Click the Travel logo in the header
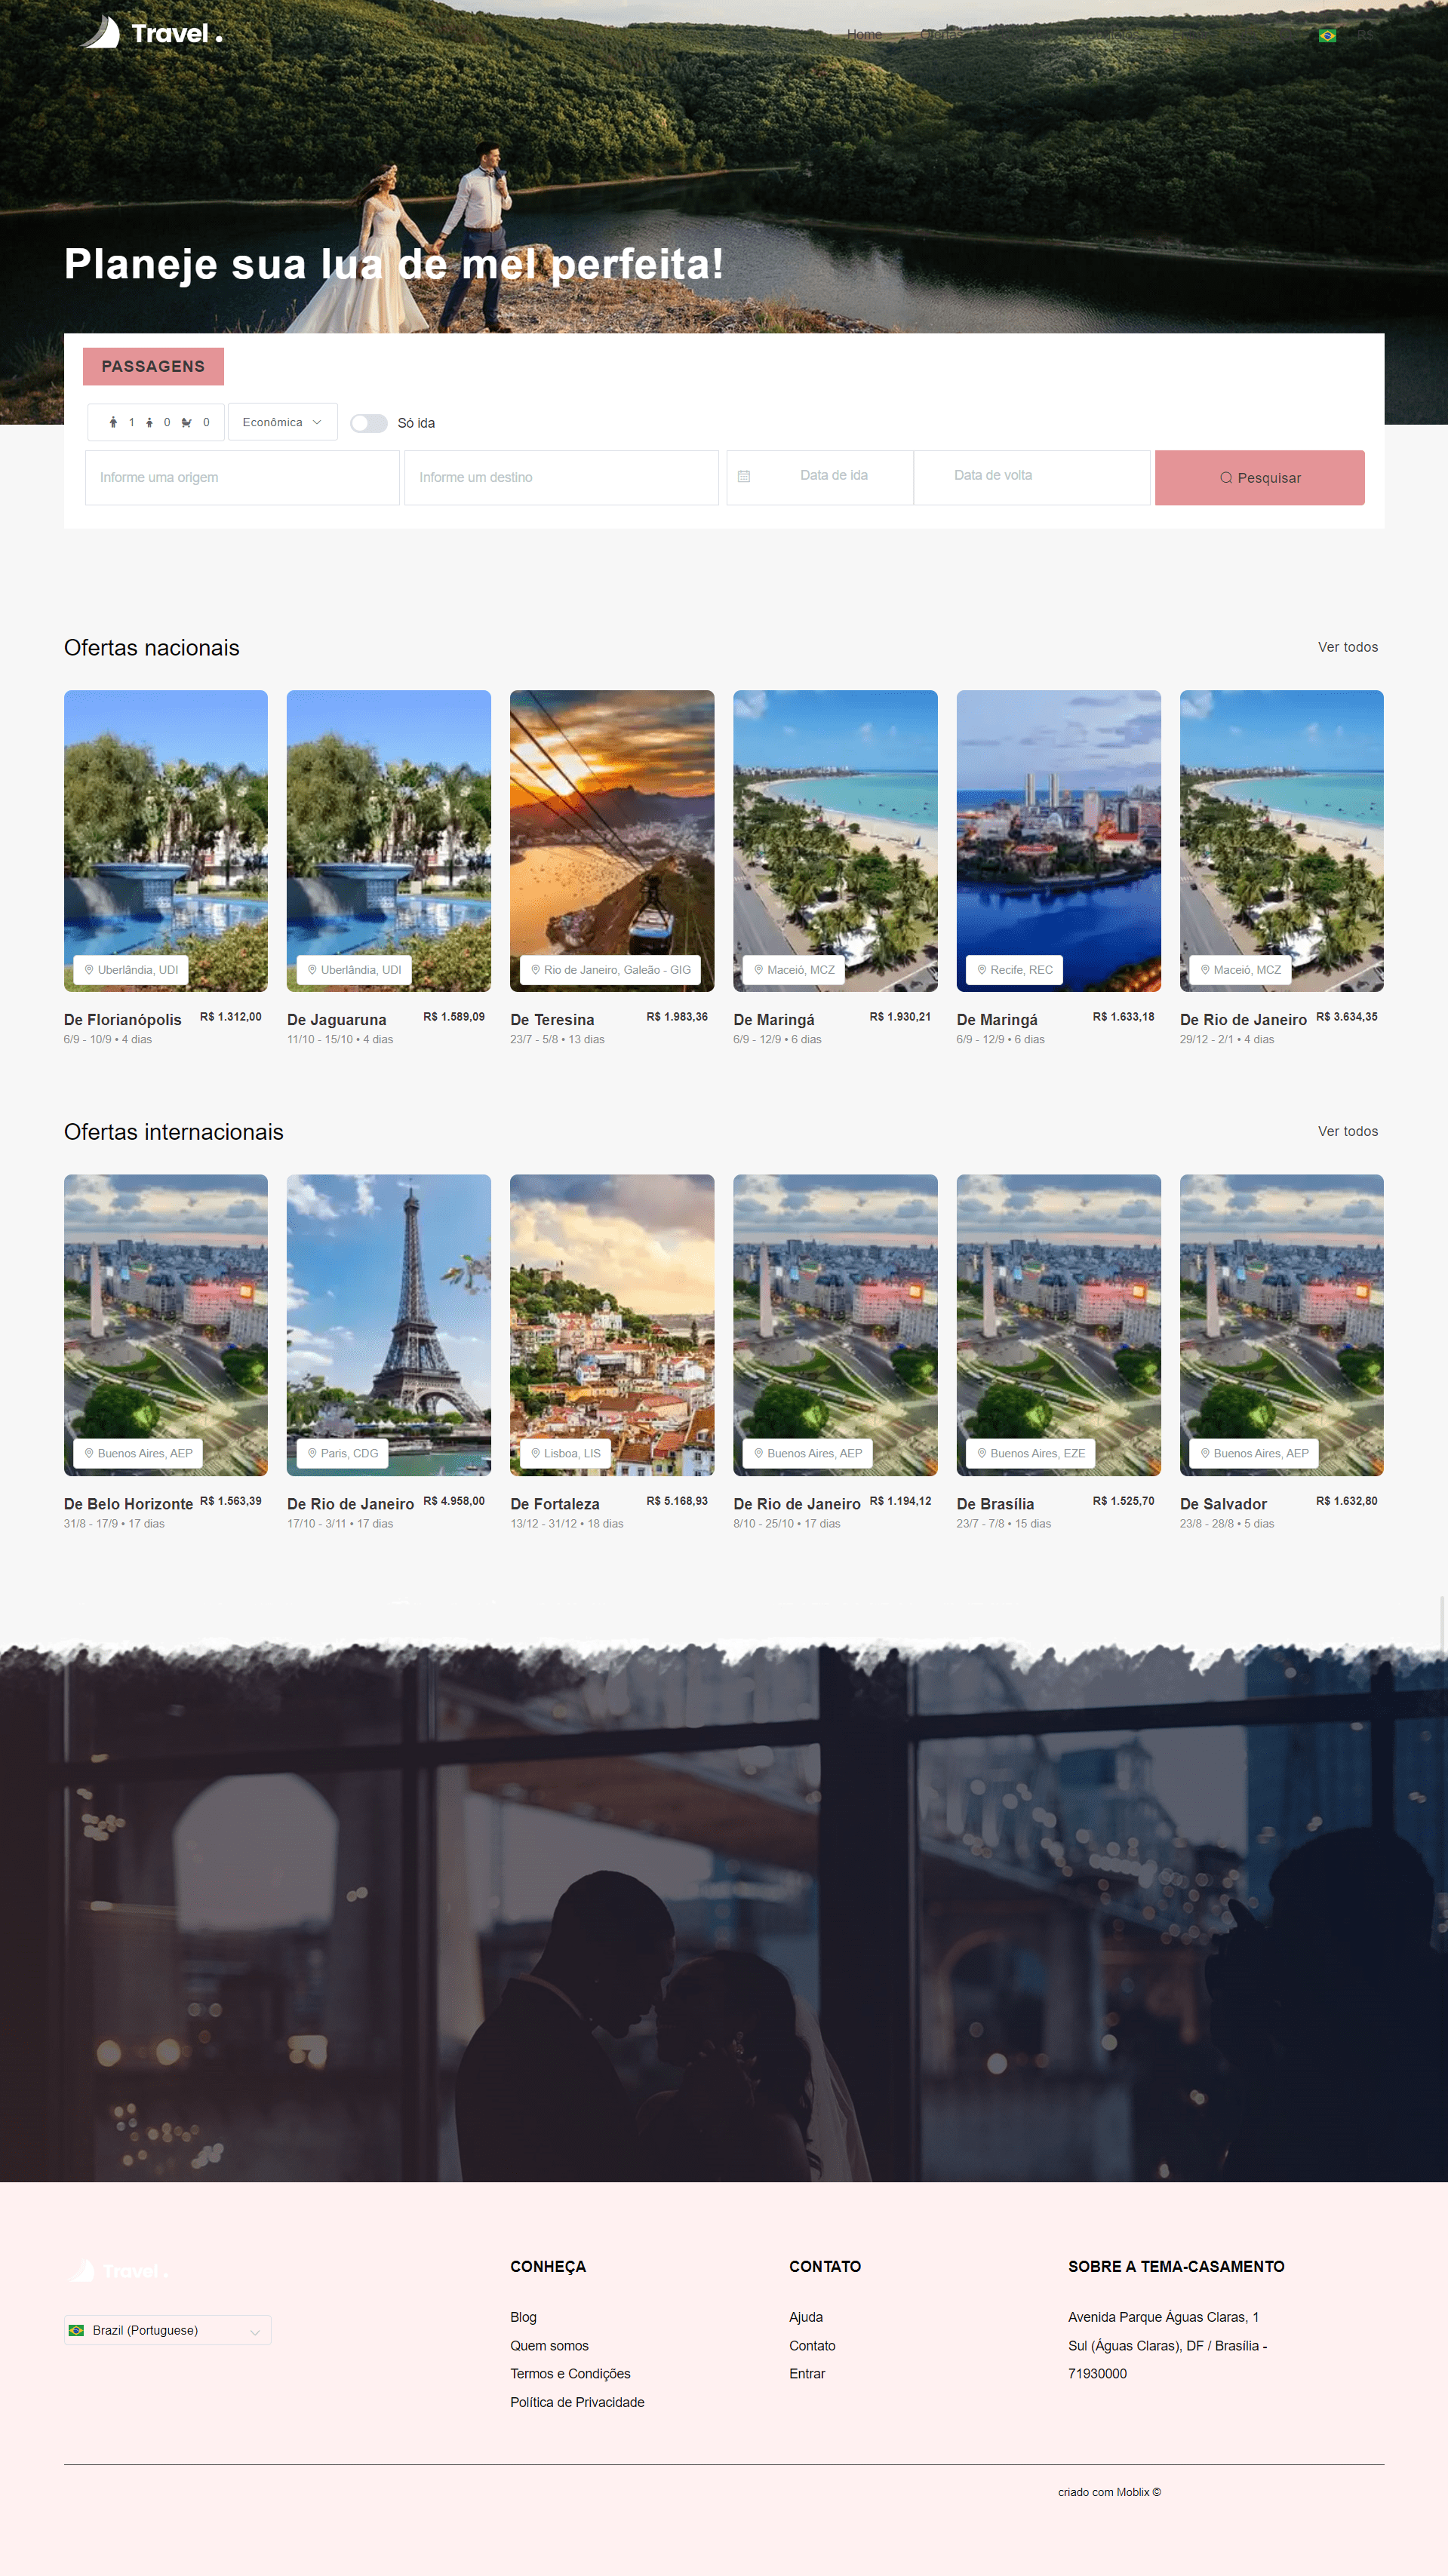This screenshot has width=1448, height=2576. (x=151, y=33)
